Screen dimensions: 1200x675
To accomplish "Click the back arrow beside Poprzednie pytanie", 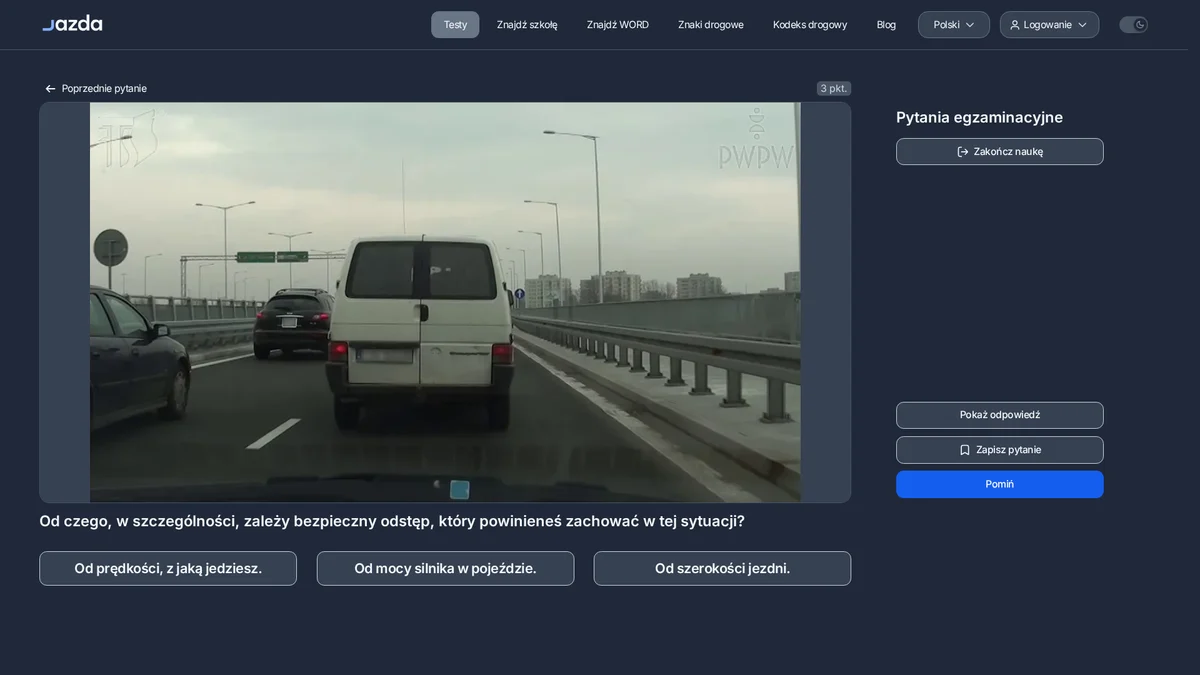I will (51, 89).
